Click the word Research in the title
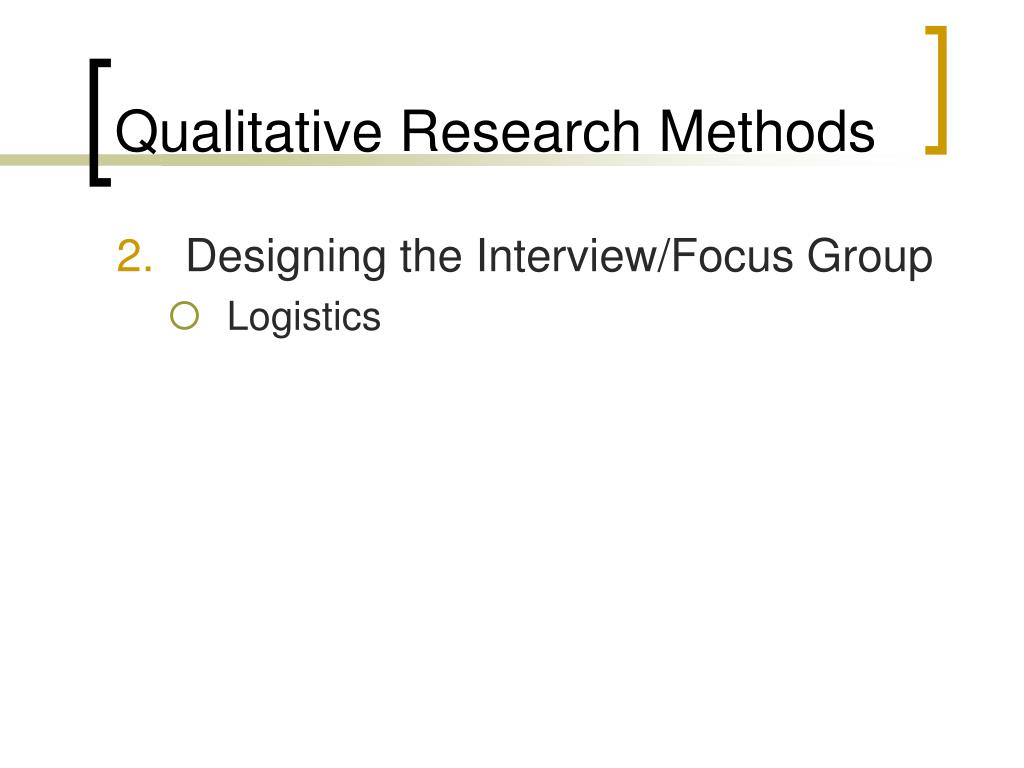This screenshot has width=1024, height=768. (x=520, y=131)
